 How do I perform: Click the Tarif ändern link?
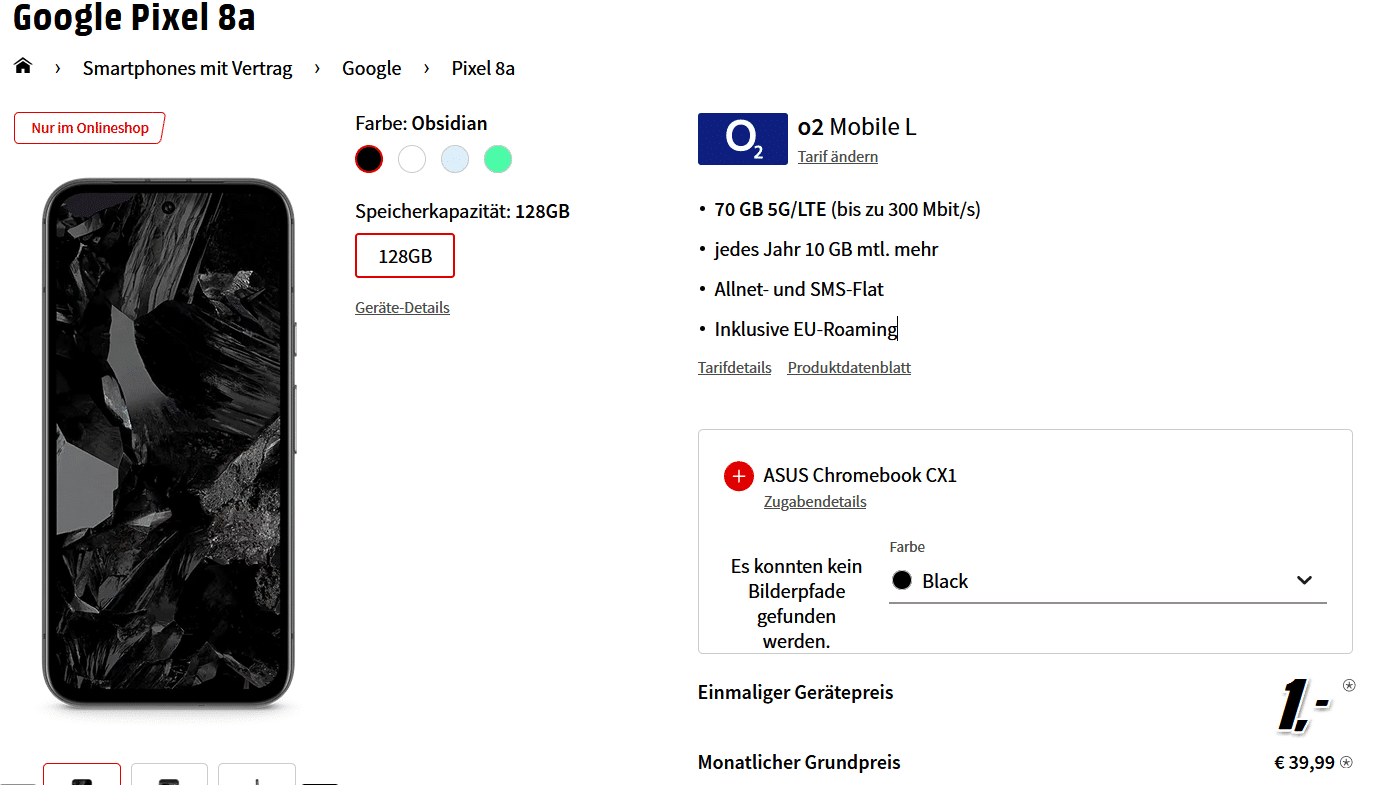tap(838, 157)
